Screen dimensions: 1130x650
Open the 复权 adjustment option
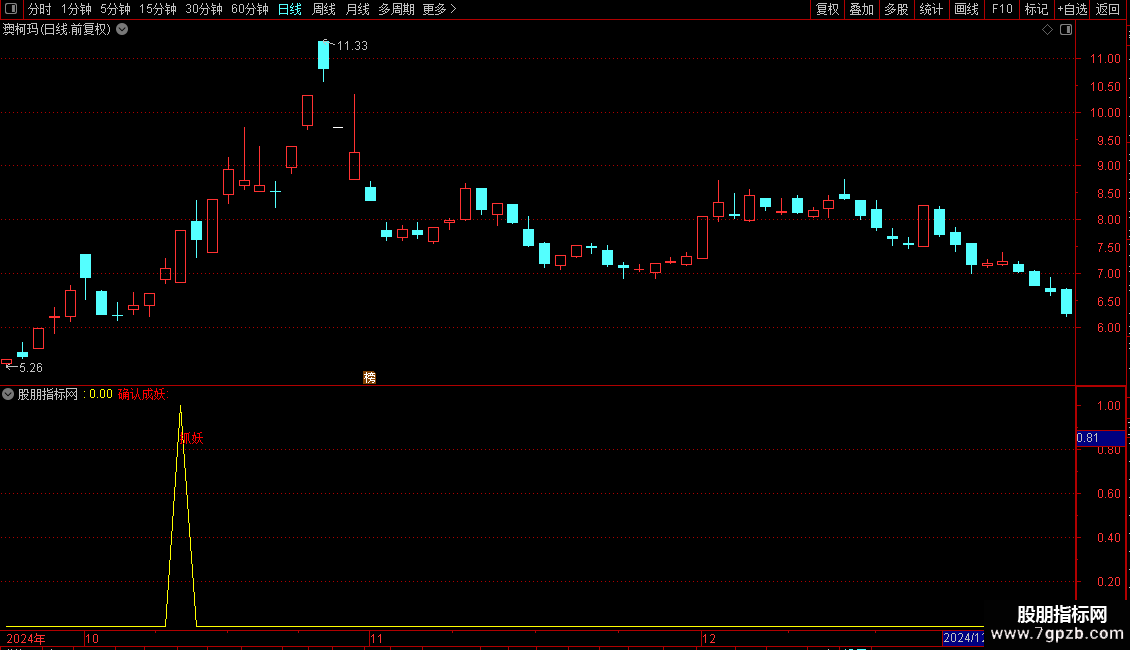point(827,9)
